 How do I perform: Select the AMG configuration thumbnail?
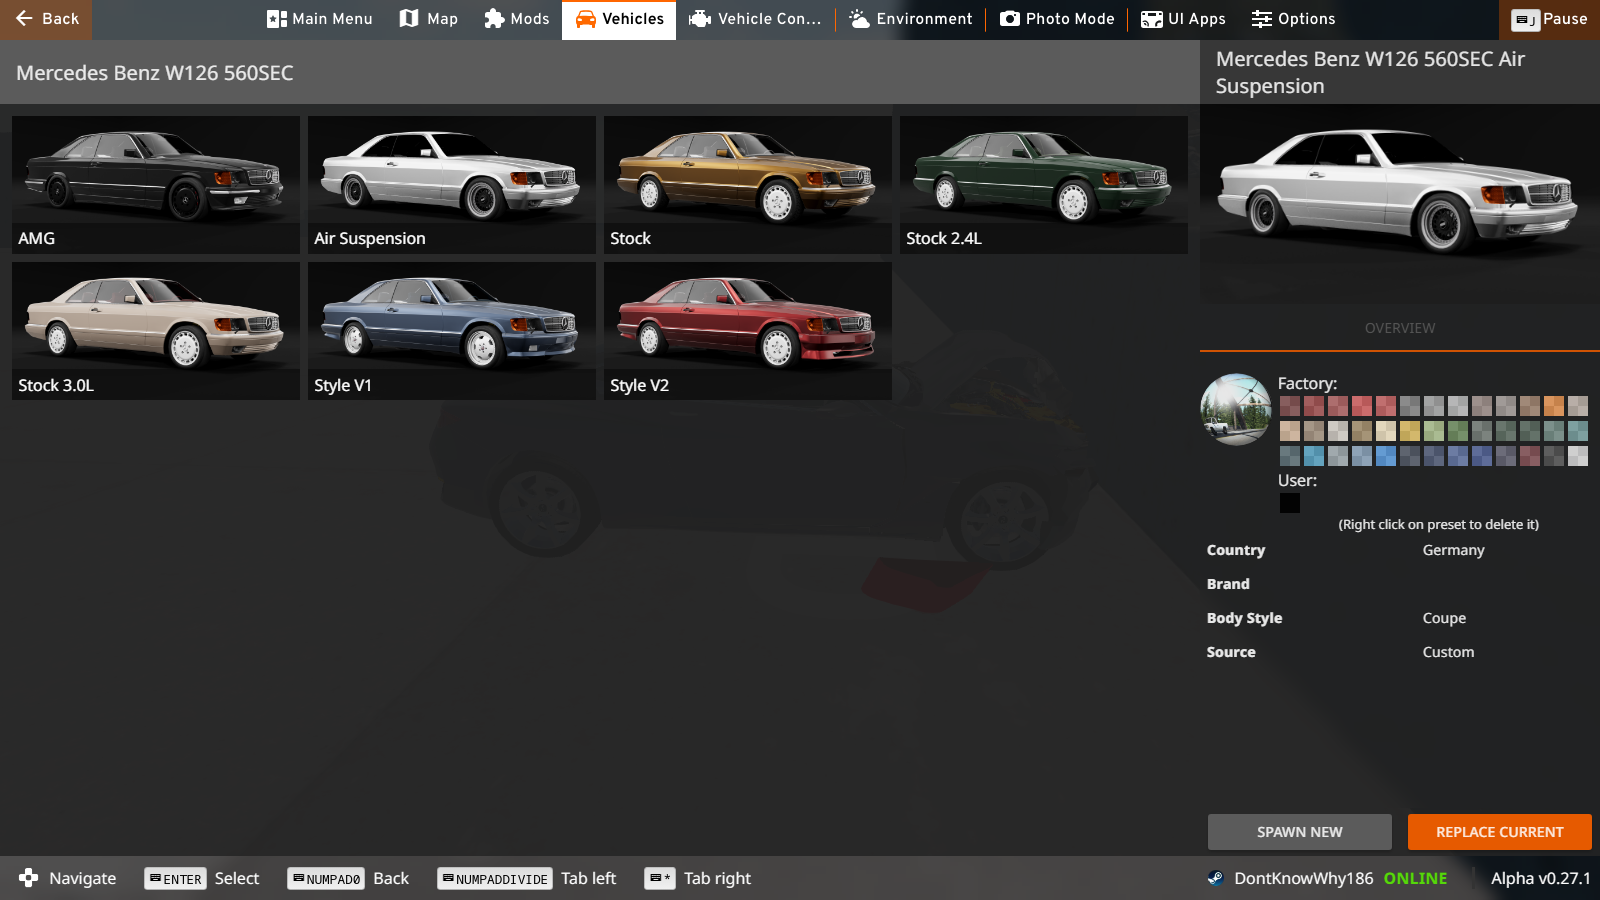point(156,185)
